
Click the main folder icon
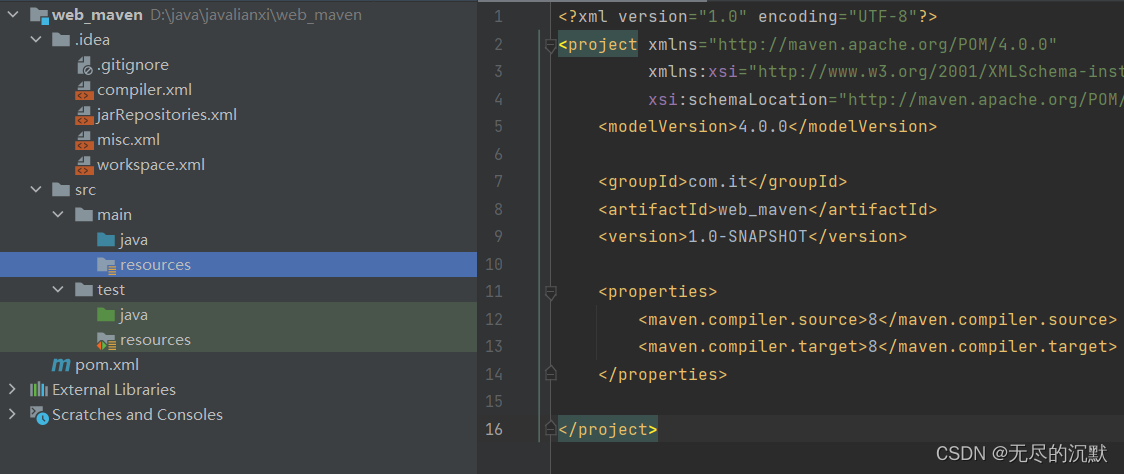tap(84, 214)
